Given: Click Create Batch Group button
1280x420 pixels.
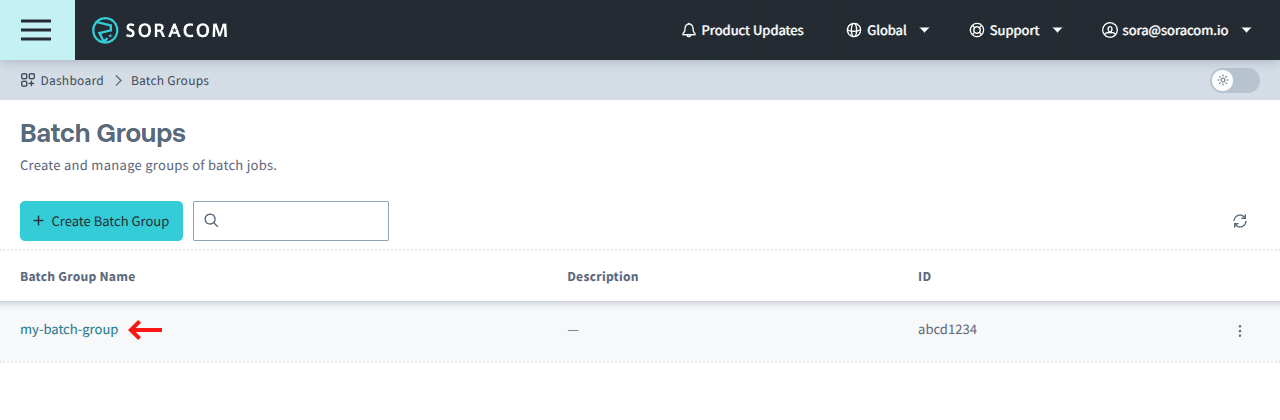Looking at the screenshot, I should pos(101,221).
